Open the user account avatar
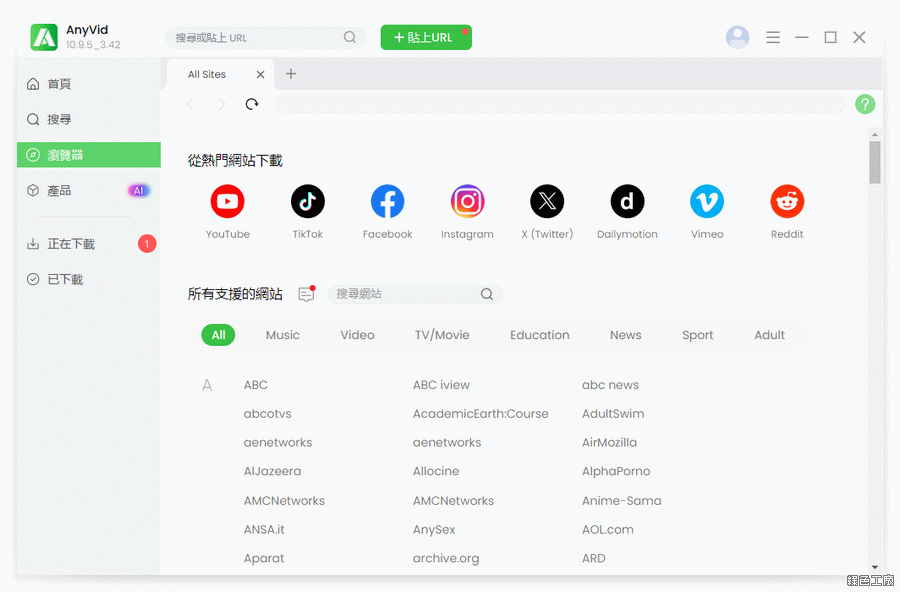Screen dimensions: 900x592 pos(737,37)
